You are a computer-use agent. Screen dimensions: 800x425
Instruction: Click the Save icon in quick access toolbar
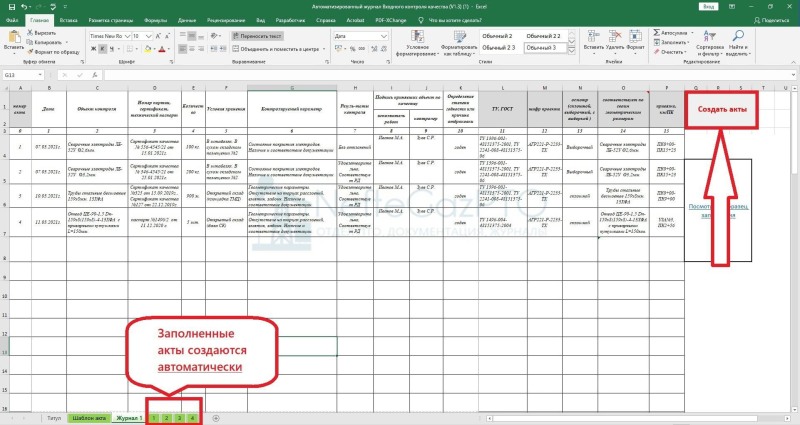coord(8,6)
